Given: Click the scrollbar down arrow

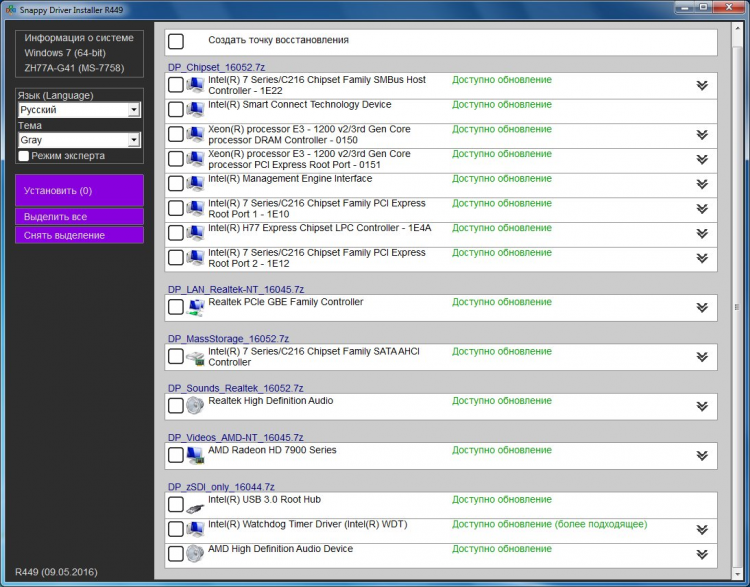Looking at the screenshot, I should (x=737, y=574).
